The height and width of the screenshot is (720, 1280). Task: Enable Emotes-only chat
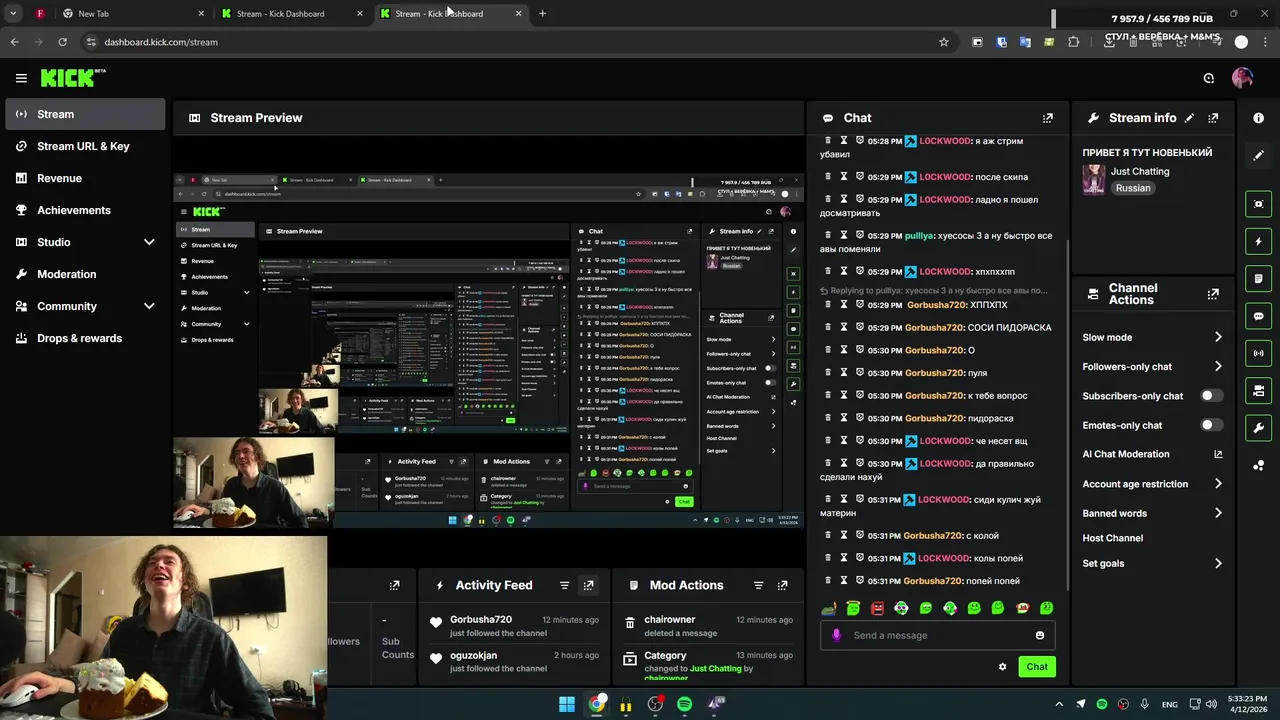pos(1211,425)
